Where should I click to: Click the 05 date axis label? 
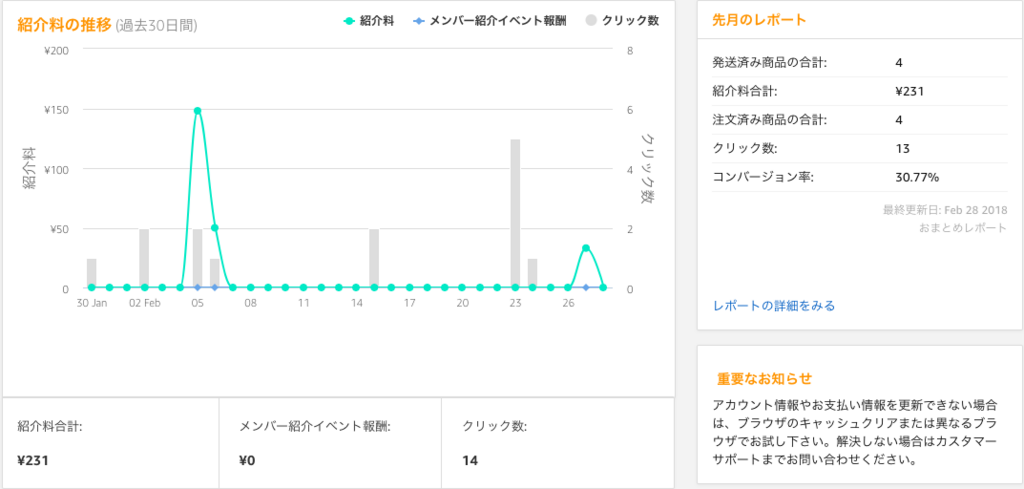(197, 304)
